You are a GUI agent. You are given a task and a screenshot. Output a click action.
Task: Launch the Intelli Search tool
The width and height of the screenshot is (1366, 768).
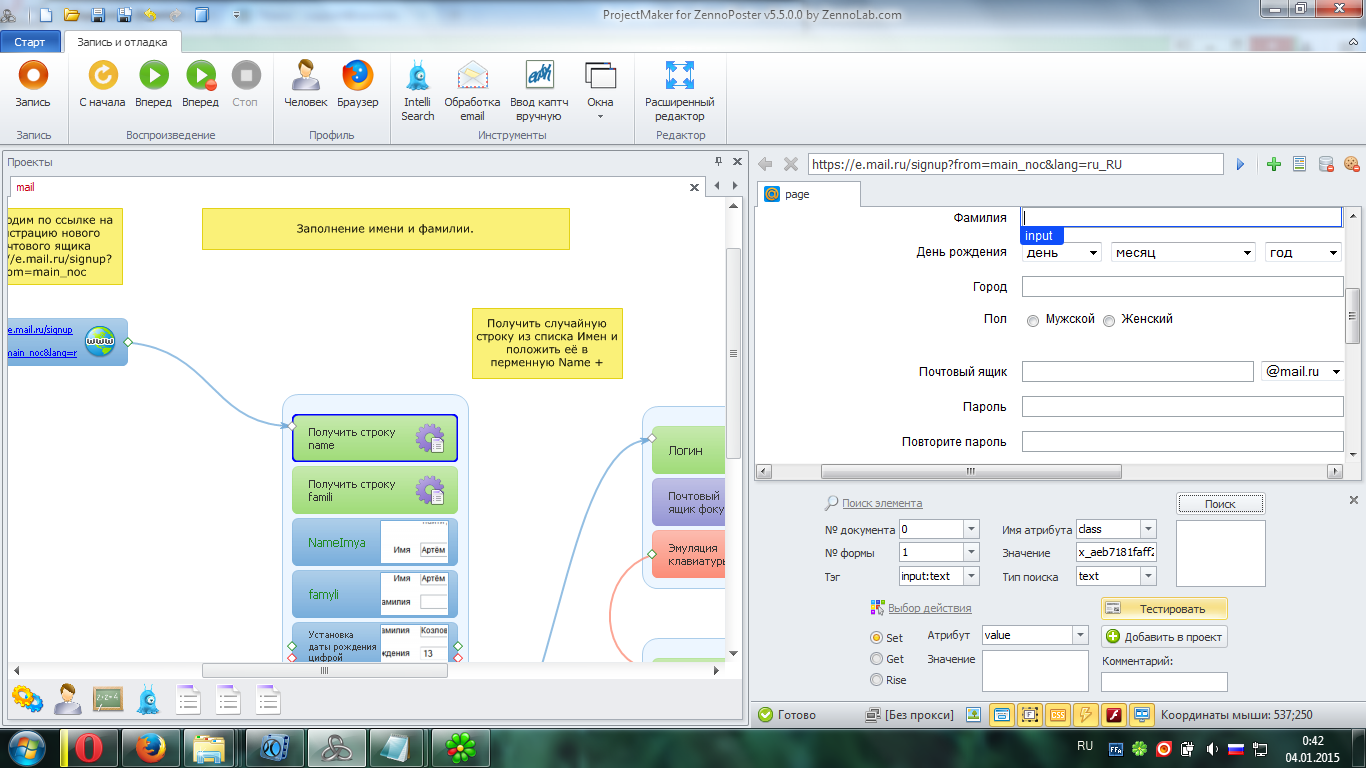(418, 76)
